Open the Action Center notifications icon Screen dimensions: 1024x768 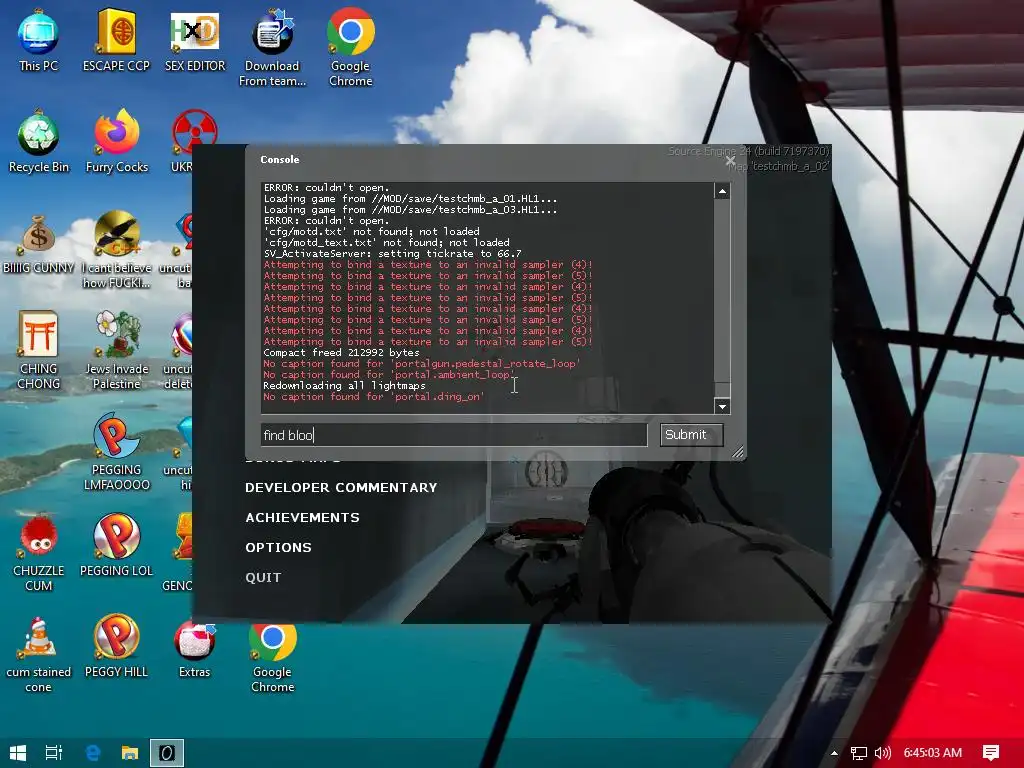coord(991,753)
